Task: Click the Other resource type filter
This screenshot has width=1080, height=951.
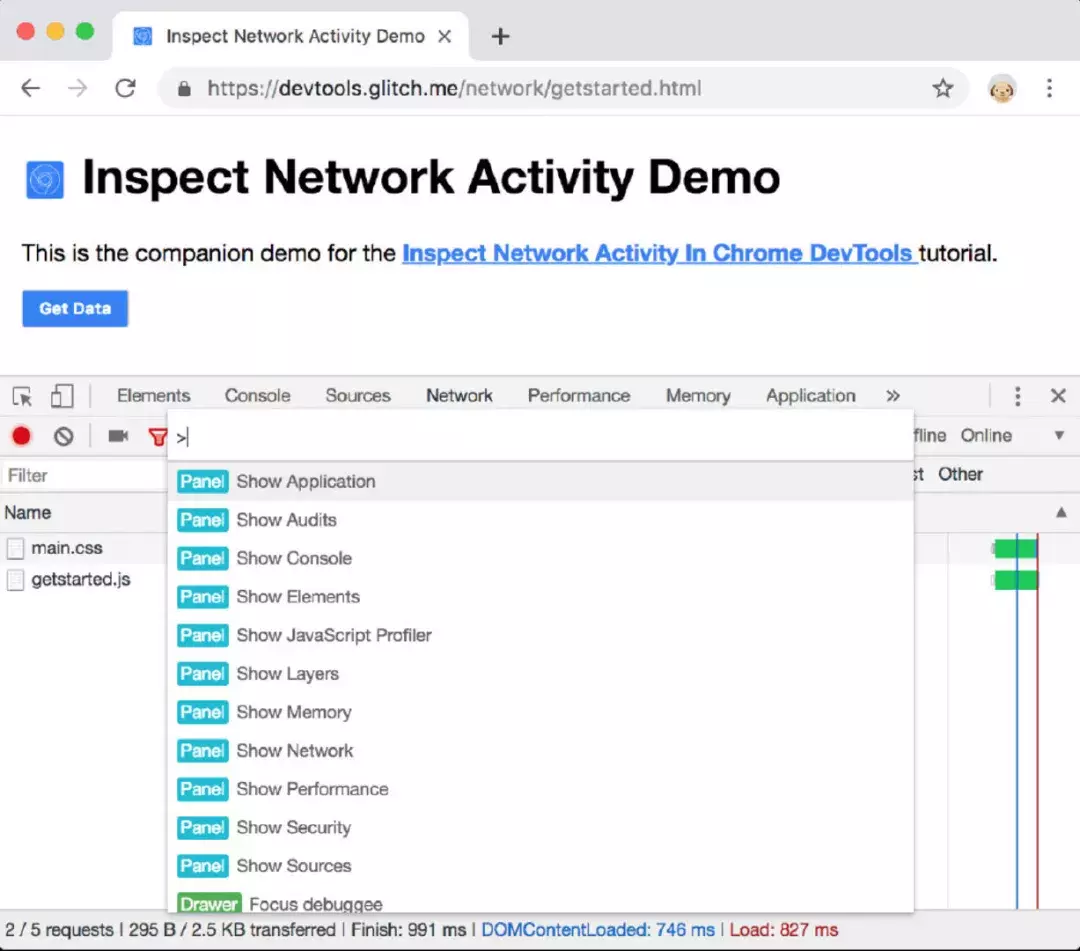Action: [960, 474]
